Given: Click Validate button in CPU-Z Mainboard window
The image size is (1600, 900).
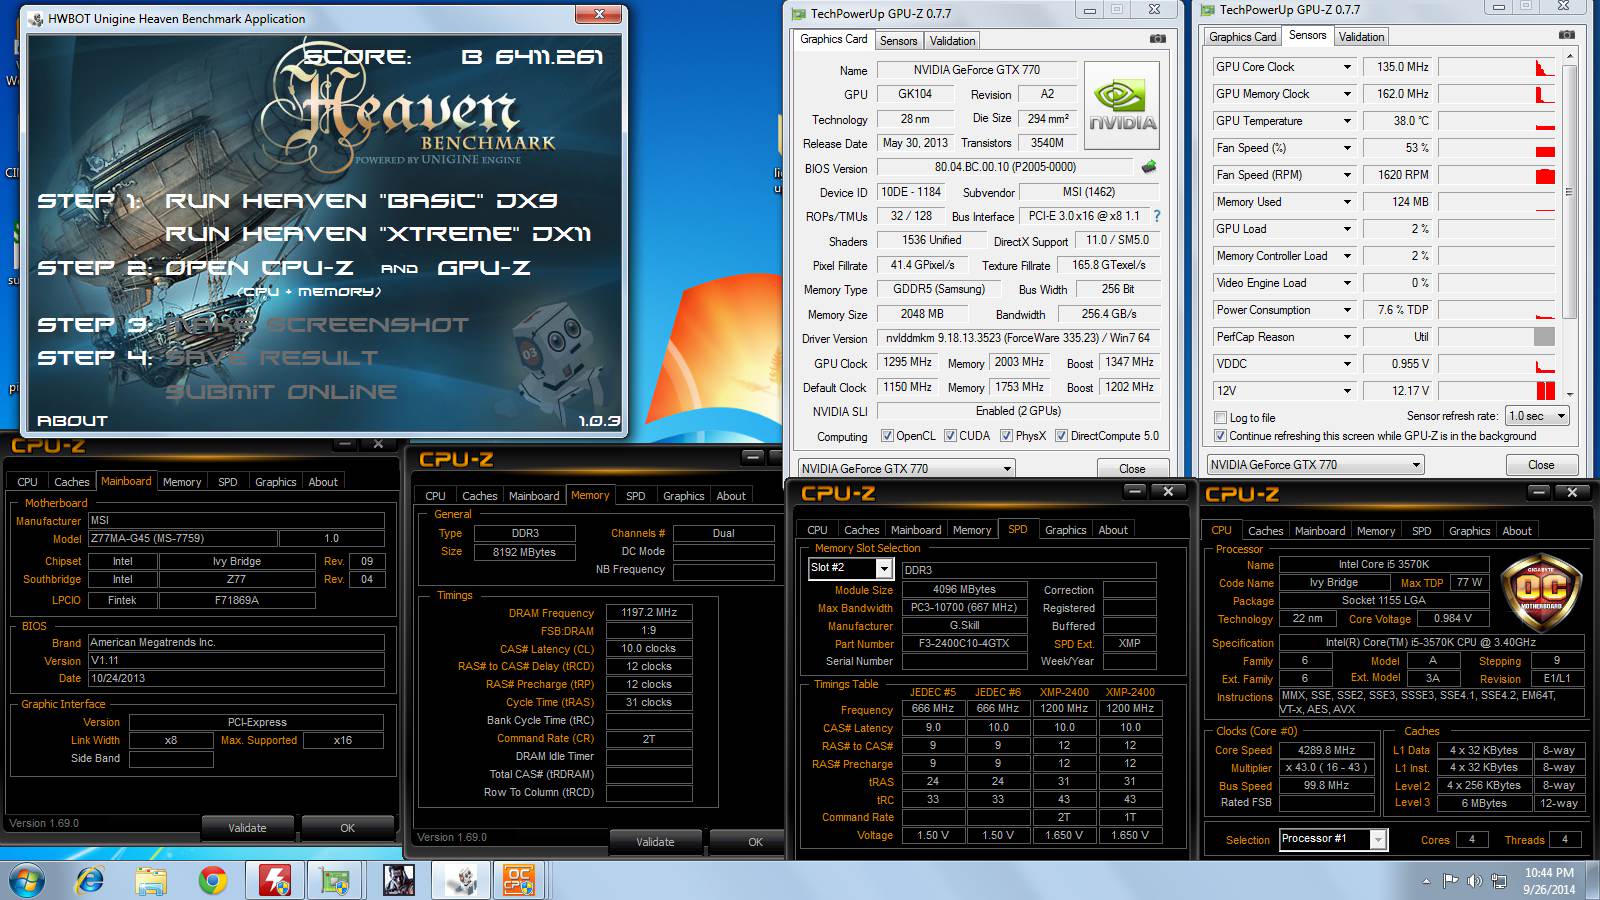Looking at the screenshot, I should point(247,828).
